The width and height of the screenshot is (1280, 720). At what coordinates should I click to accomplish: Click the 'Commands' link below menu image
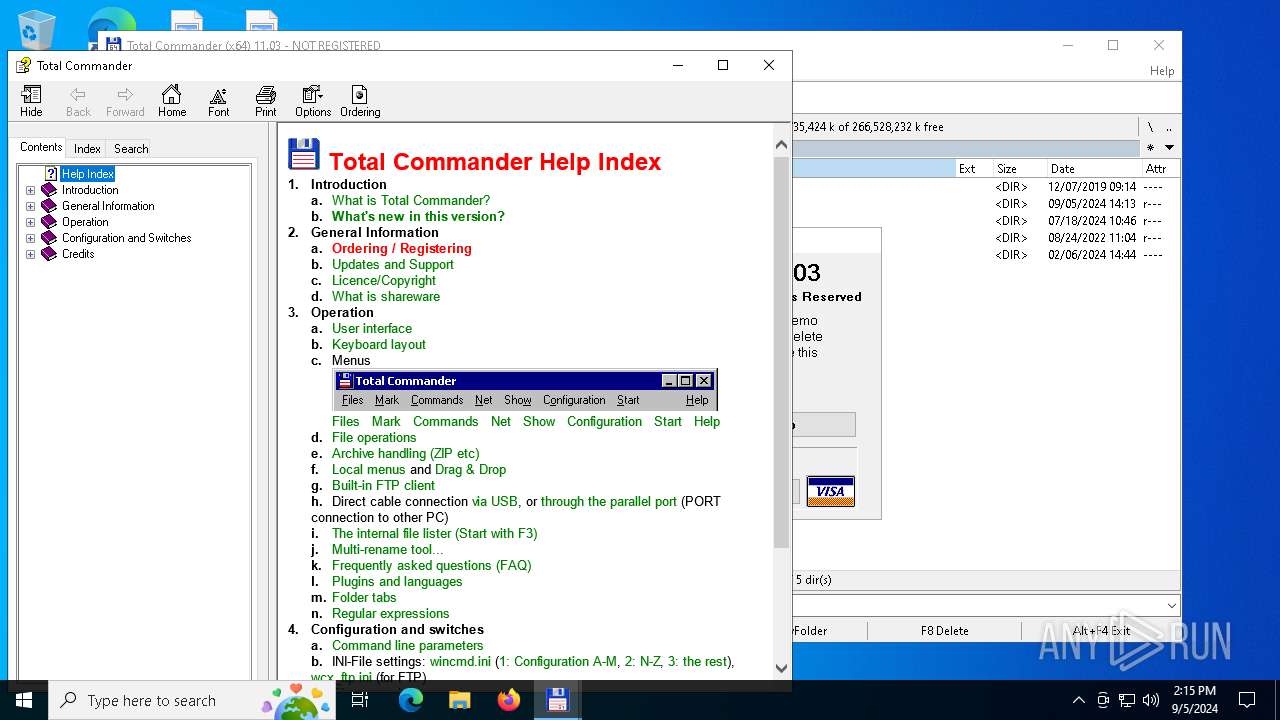446,421
